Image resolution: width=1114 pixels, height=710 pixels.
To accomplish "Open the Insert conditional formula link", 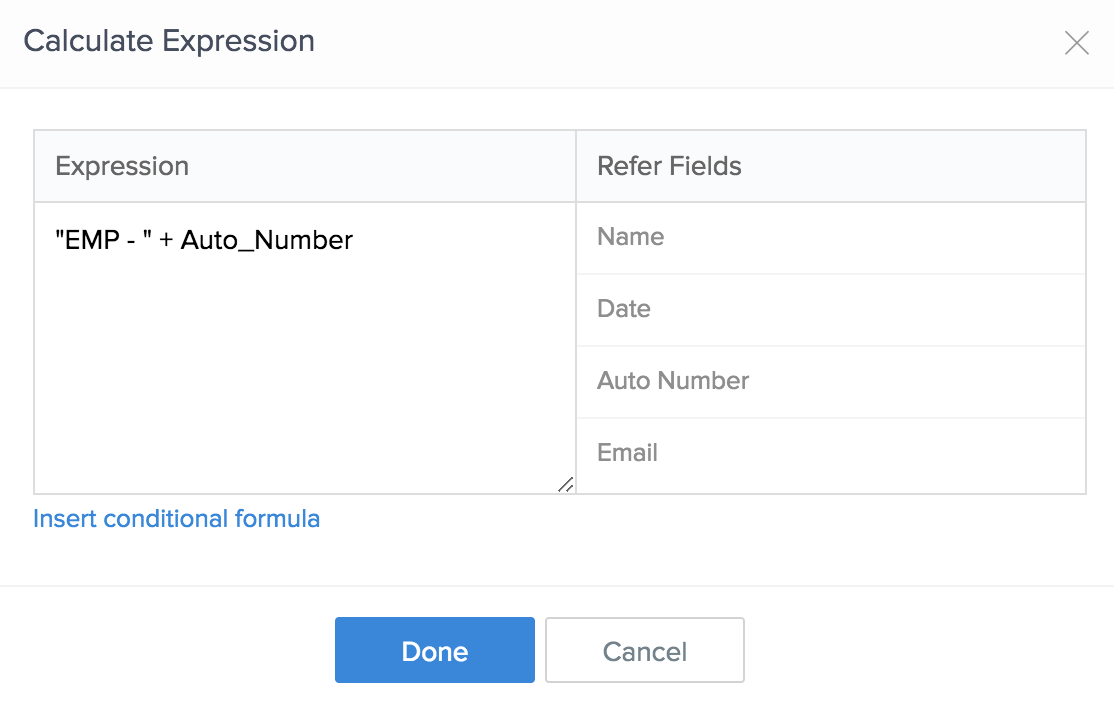I will point(176,519).
